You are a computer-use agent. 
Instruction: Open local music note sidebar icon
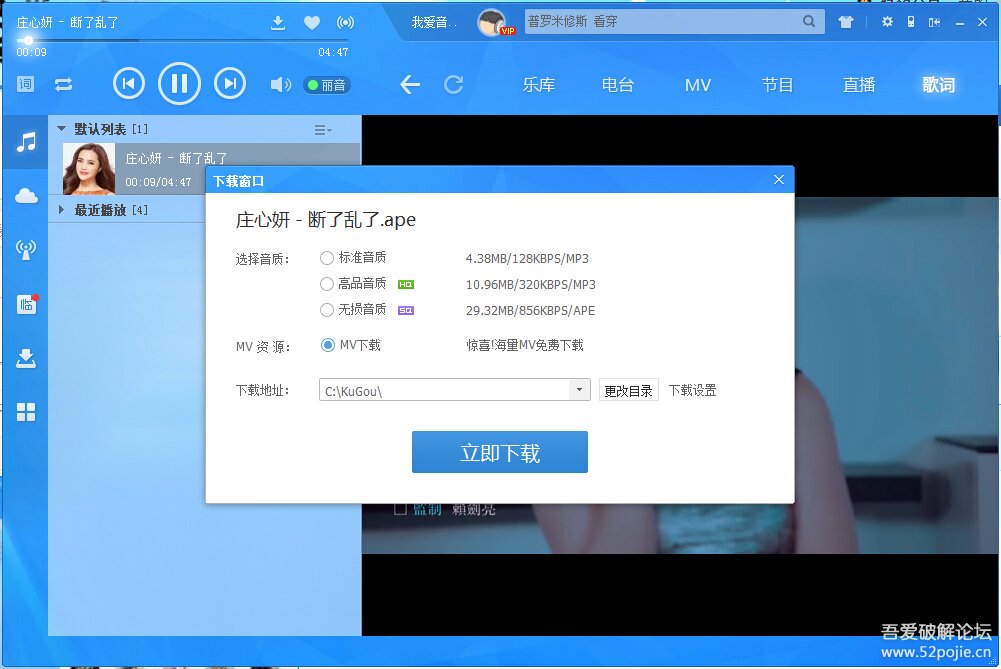[x=26, y=142]
